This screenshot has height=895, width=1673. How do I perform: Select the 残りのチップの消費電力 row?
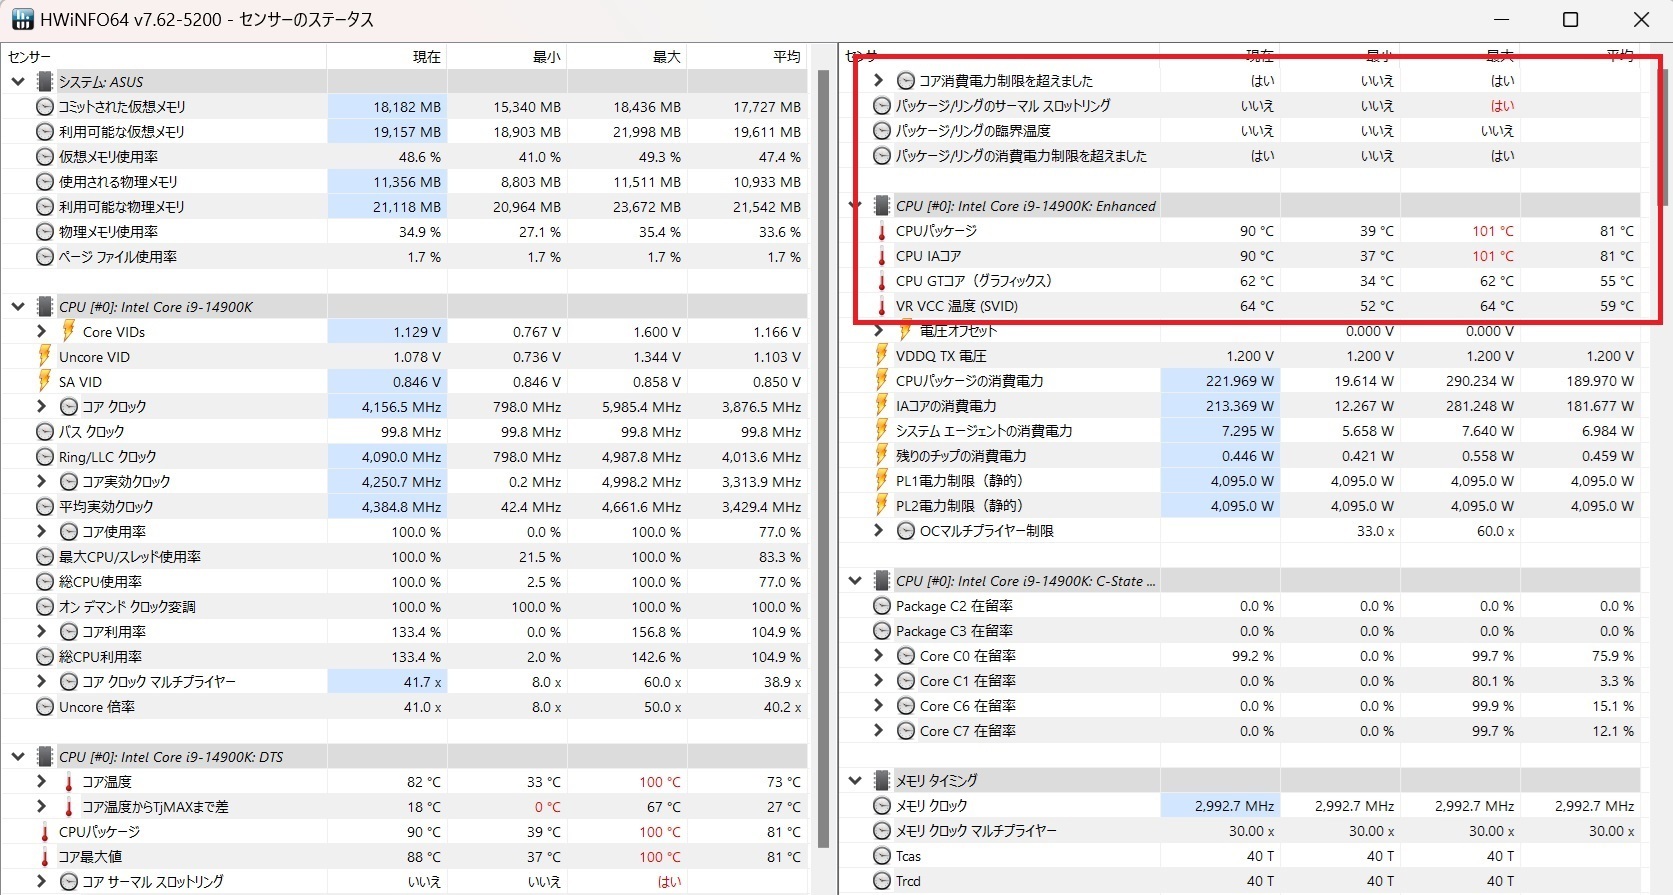pos(1241,455)
